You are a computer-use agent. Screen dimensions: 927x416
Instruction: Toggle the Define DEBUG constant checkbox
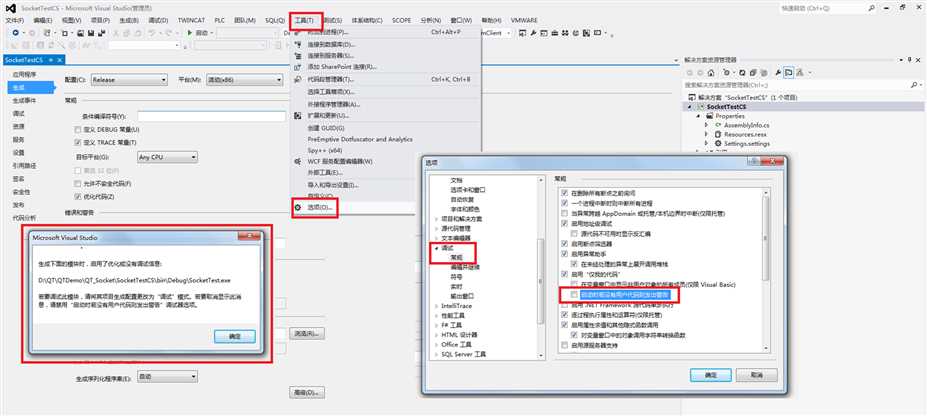click(78, 129)
